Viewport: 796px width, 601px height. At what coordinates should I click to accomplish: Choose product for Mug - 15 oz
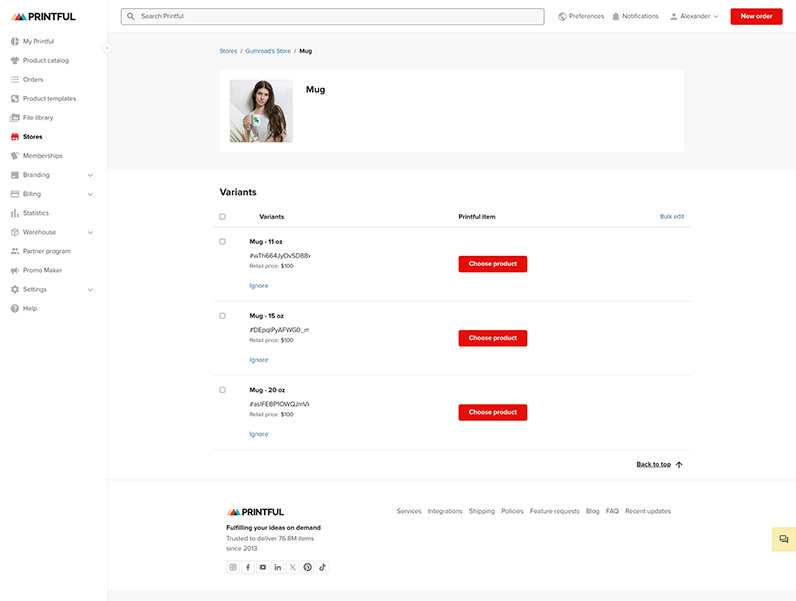[492, 338]
